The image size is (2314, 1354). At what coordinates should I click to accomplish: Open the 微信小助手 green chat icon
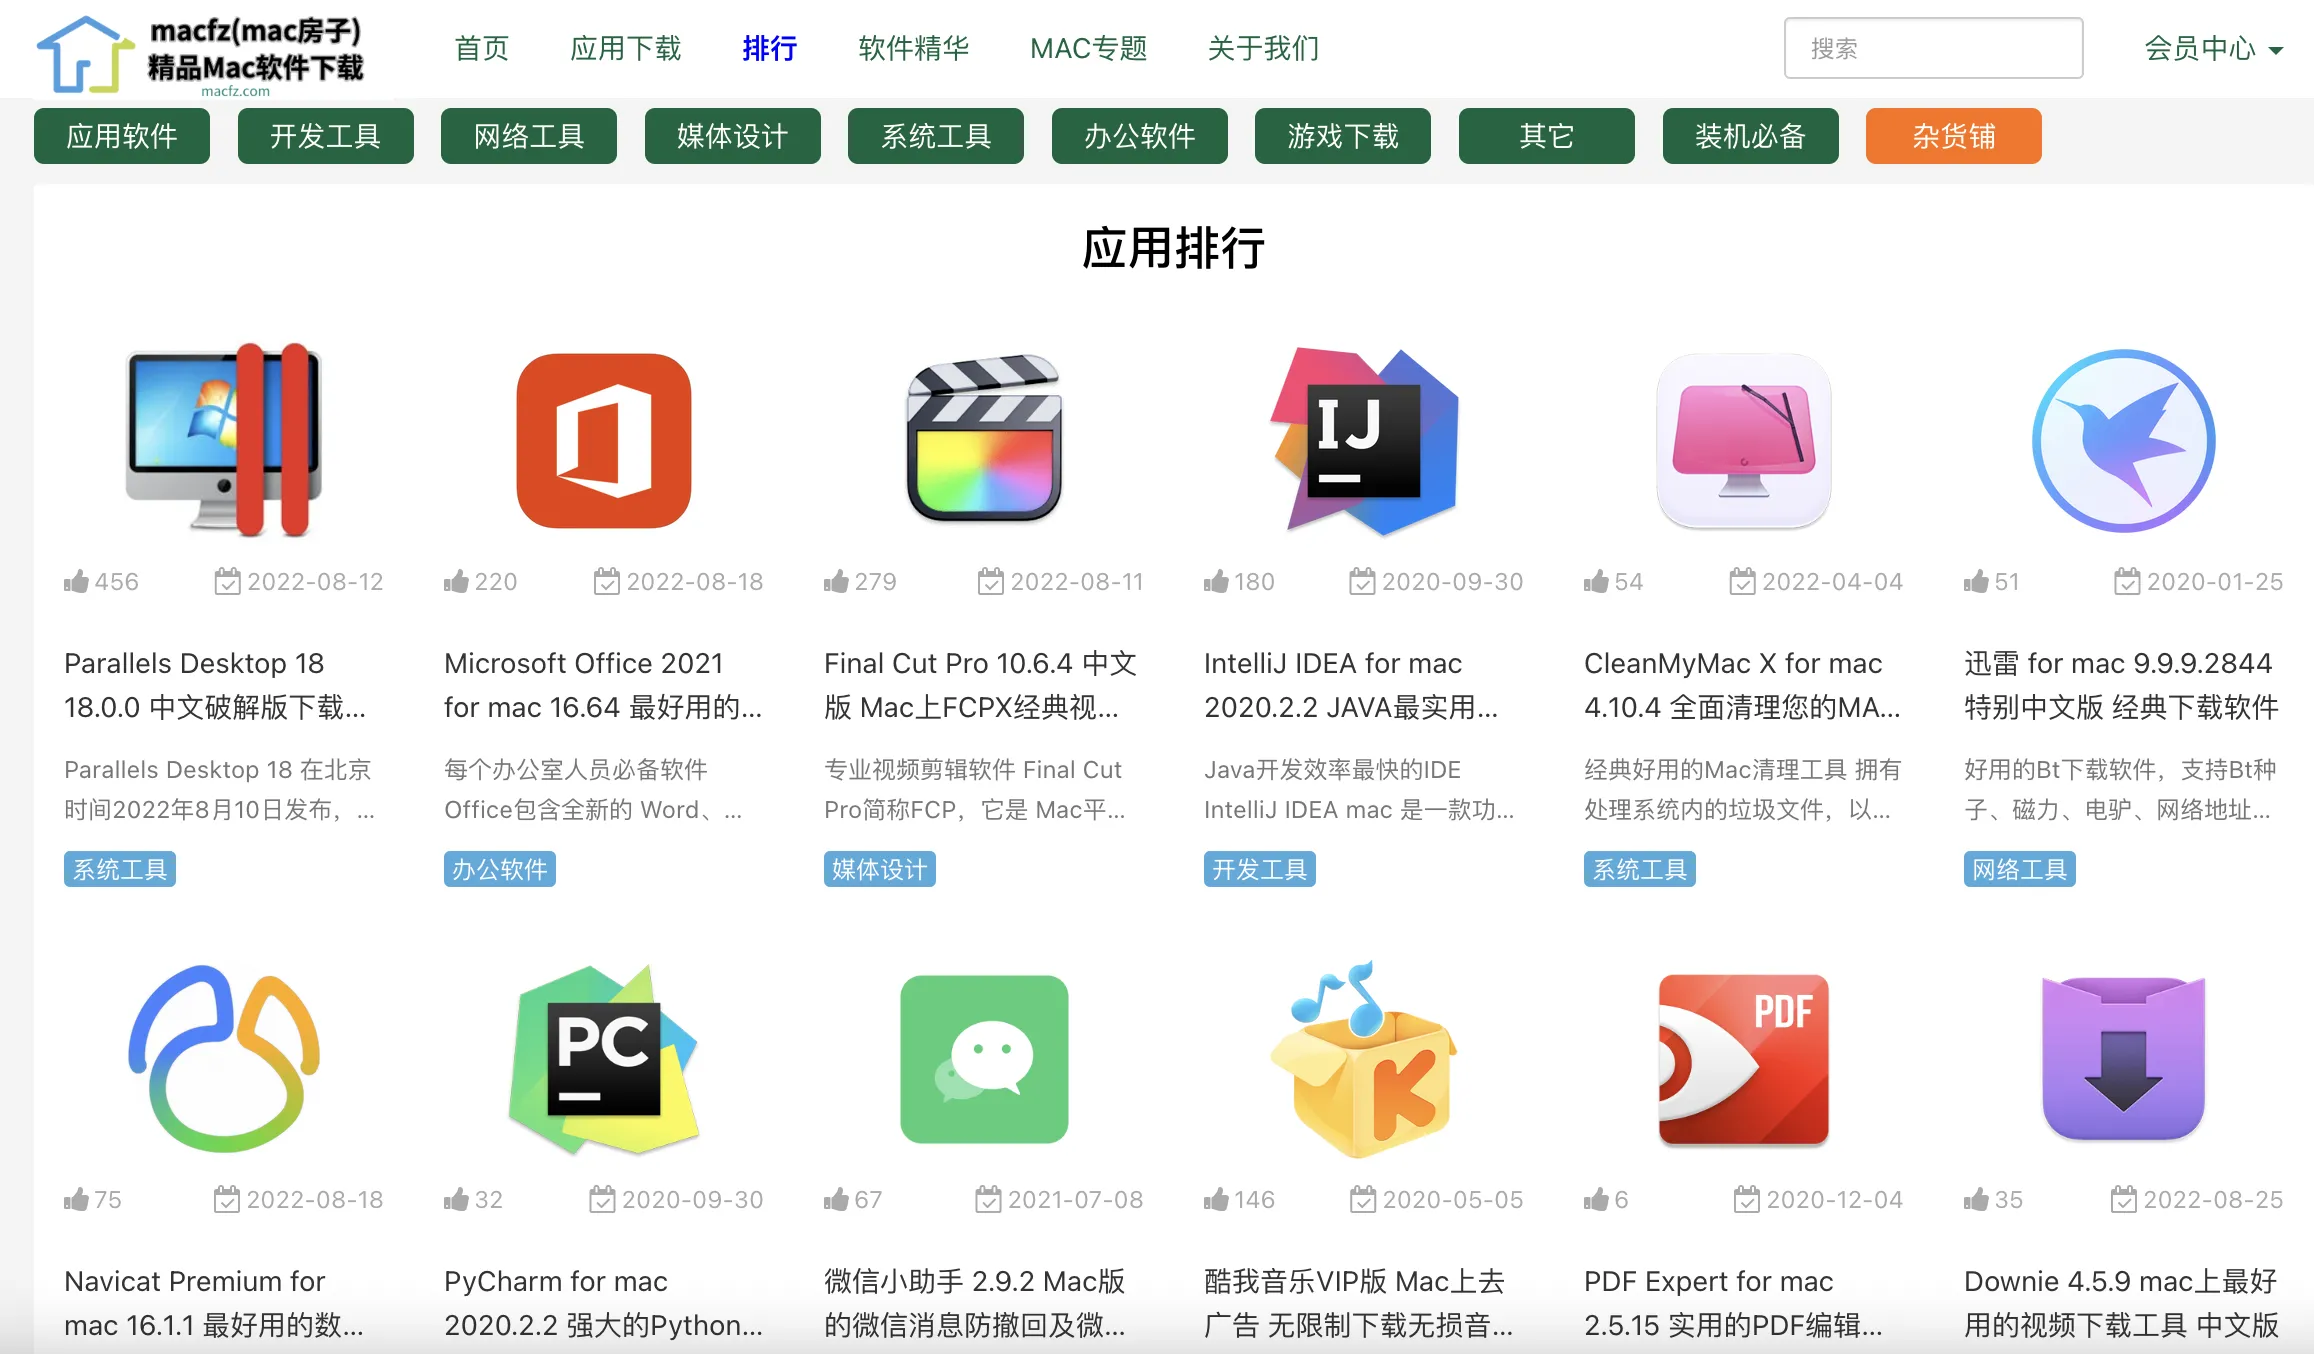984,1059
